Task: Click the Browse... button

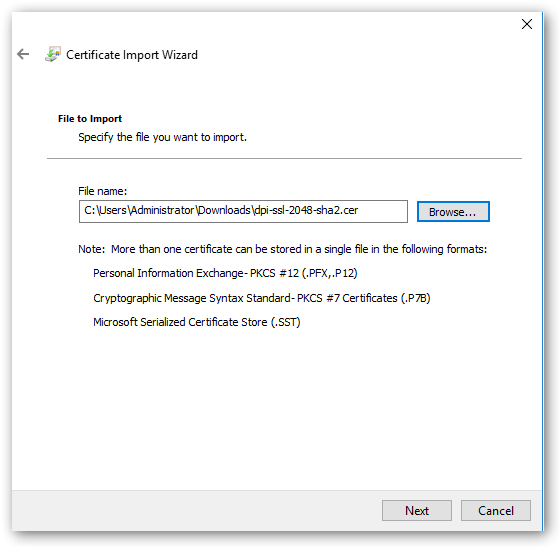Action: coord(453,212)
